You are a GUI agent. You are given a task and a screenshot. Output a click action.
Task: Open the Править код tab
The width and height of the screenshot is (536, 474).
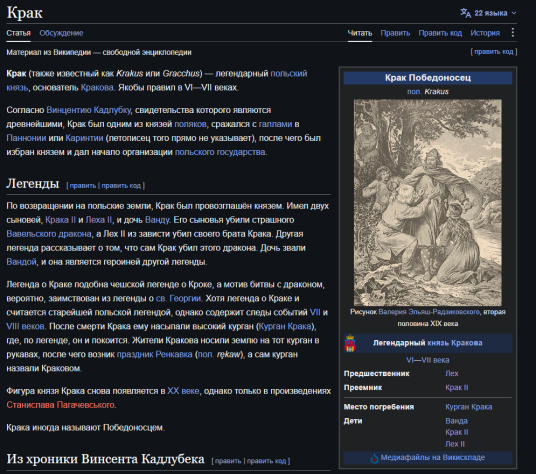pyautogui.click(x=440, y=33)
